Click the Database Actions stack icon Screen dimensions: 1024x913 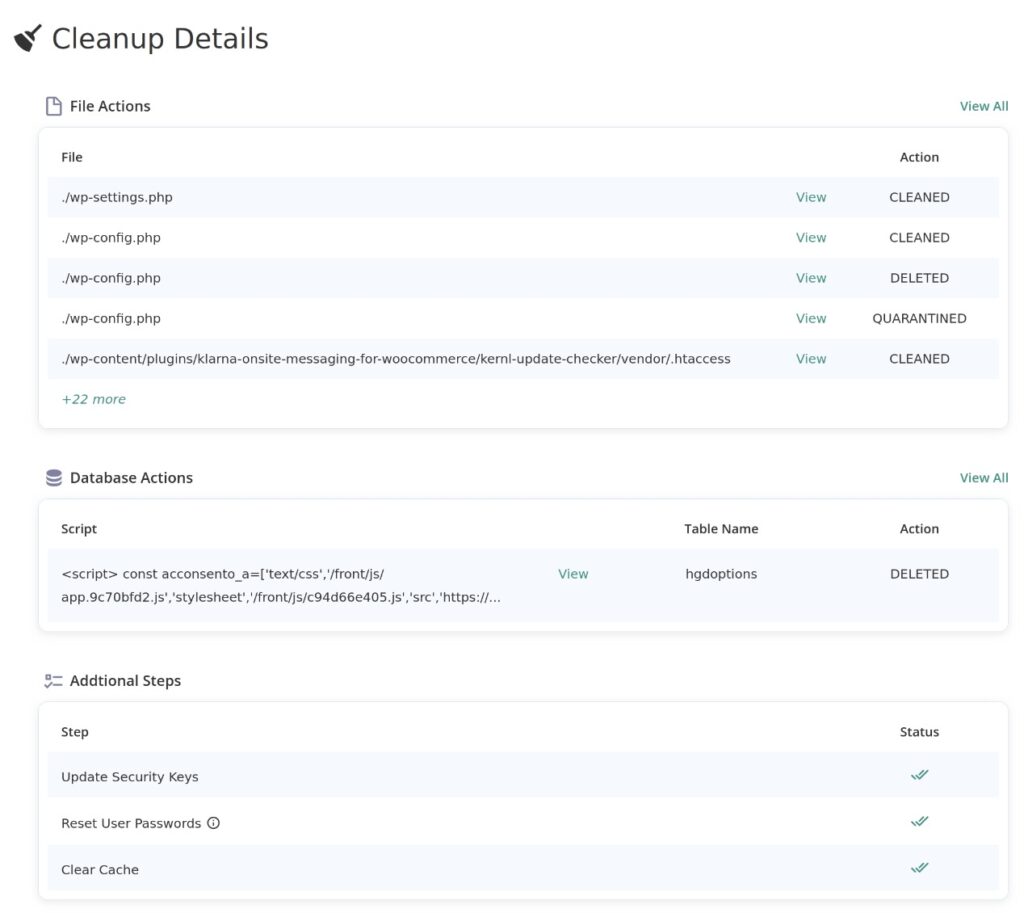54,478
